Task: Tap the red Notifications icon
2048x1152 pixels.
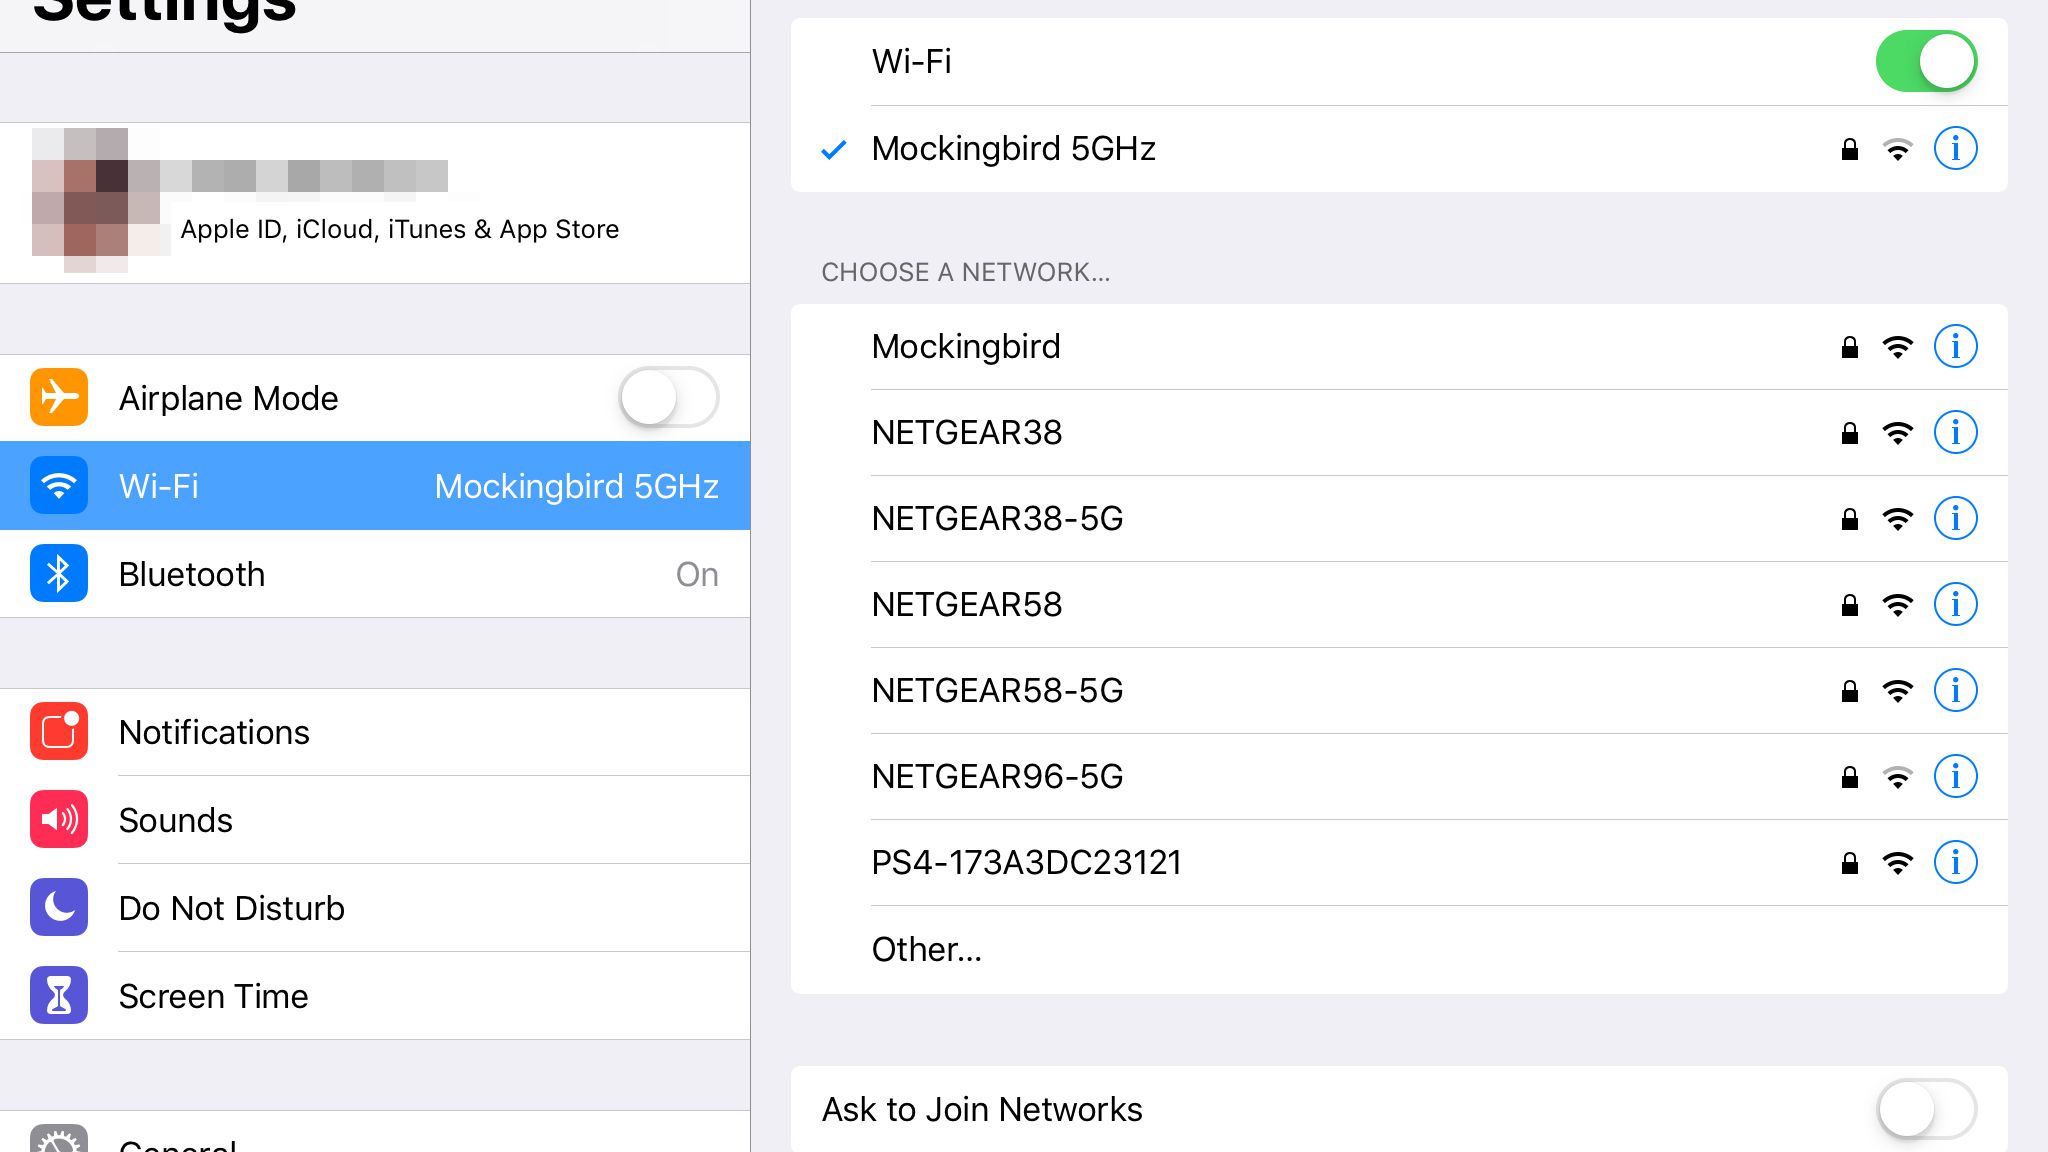Action: [x=59, y=732]
